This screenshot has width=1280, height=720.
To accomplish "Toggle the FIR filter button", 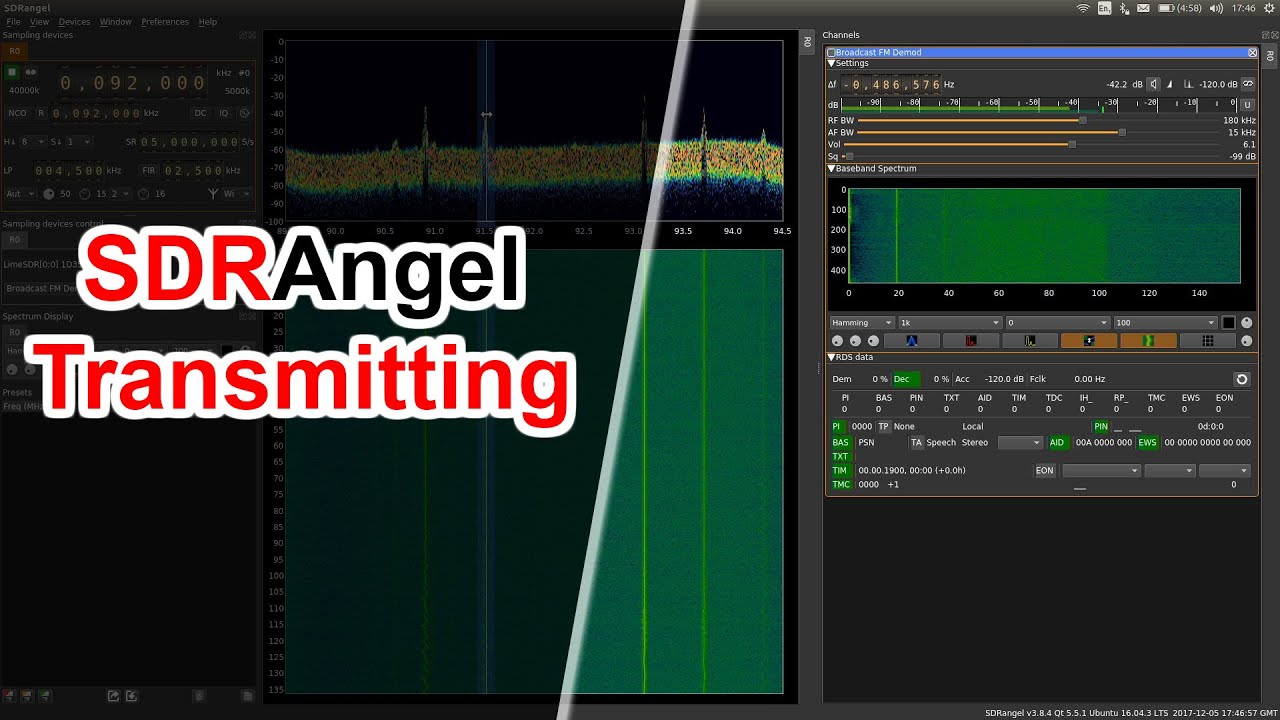I will point(148,171).
